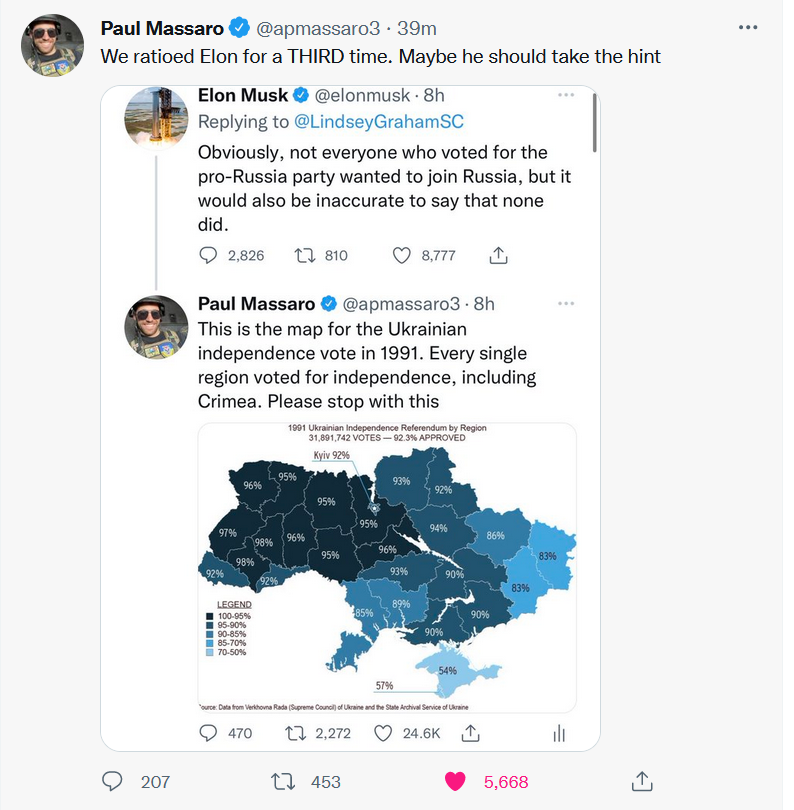Retweet the map tweet showing 2,272

296,733
